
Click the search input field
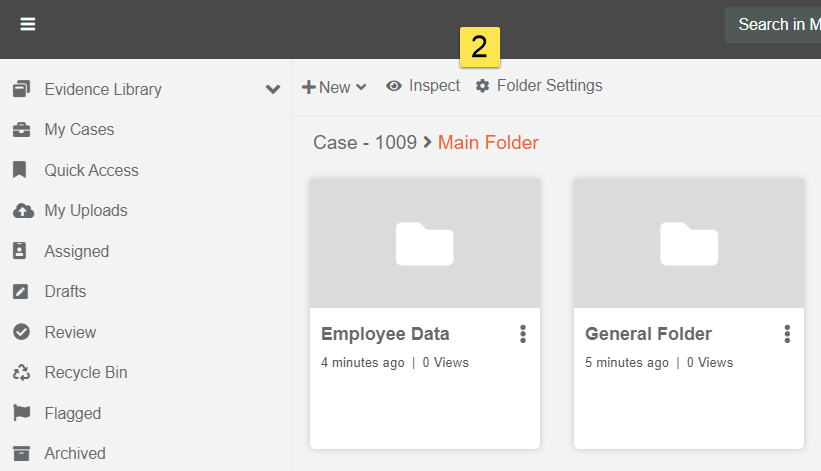775,25
